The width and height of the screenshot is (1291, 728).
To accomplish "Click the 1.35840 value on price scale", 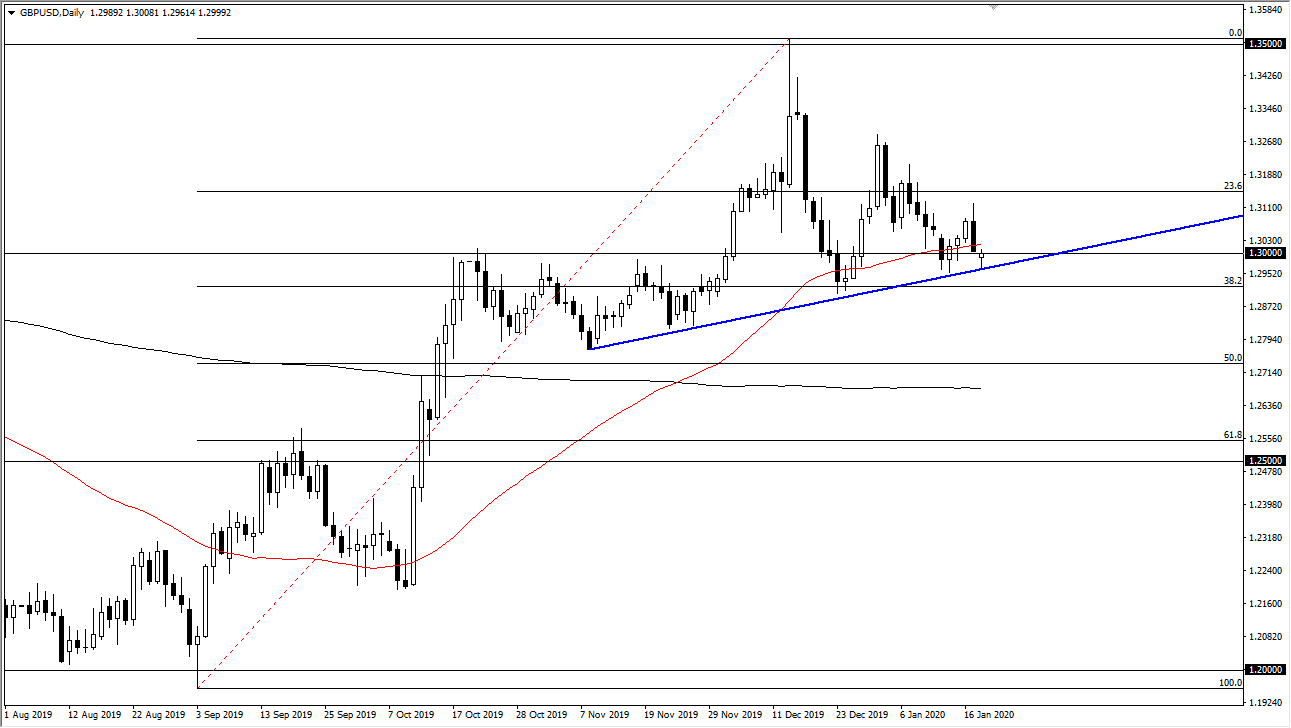I will click(x=1265, y=10).
